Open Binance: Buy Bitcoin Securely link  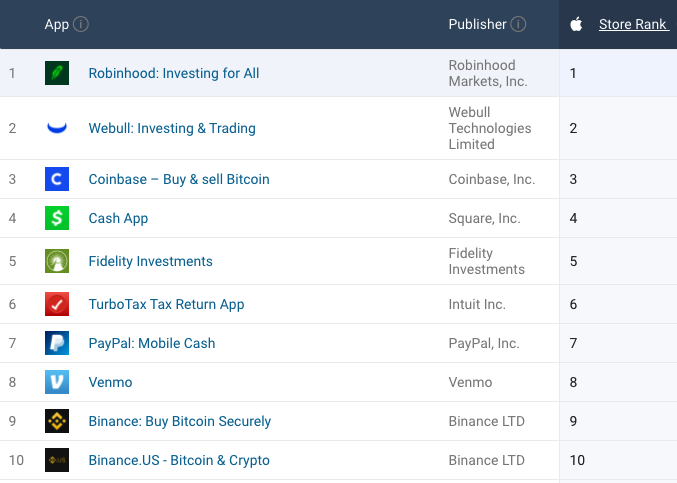click(x=180, y=421)
